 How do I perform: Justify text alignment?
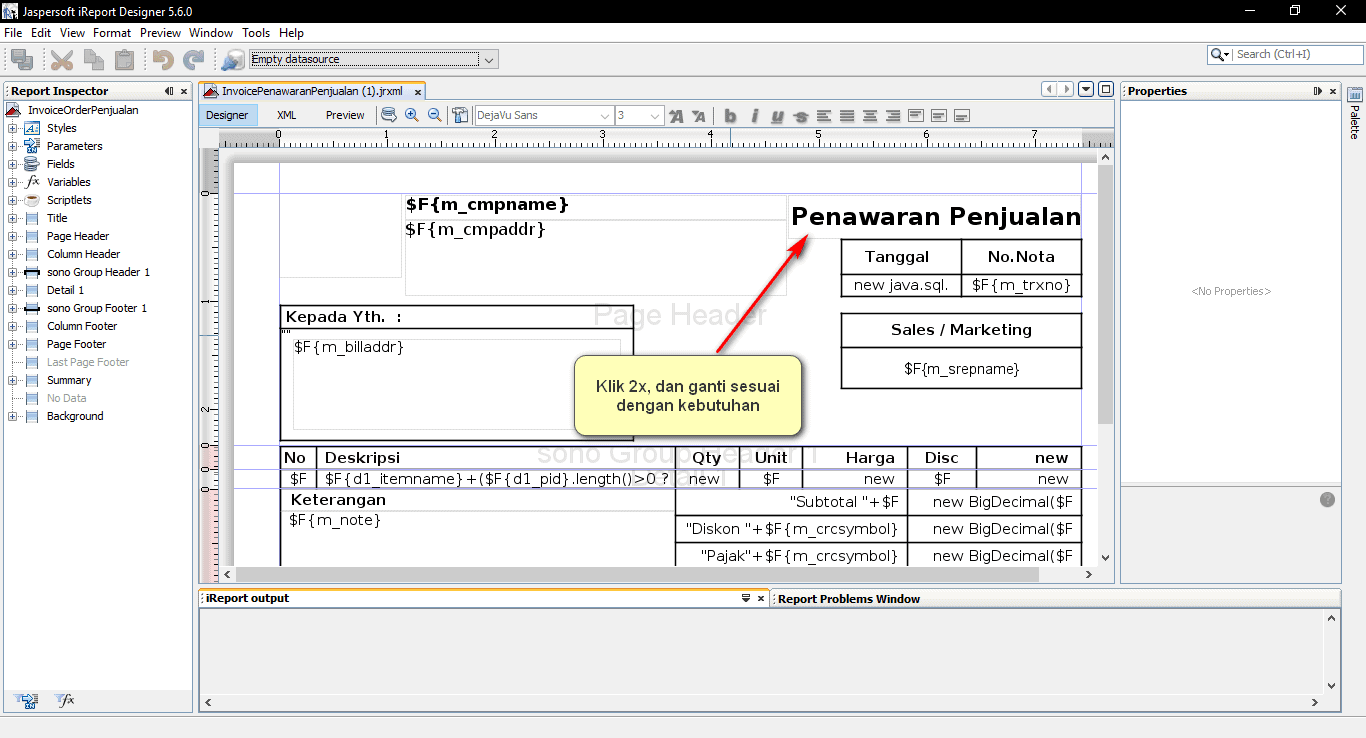847,116
